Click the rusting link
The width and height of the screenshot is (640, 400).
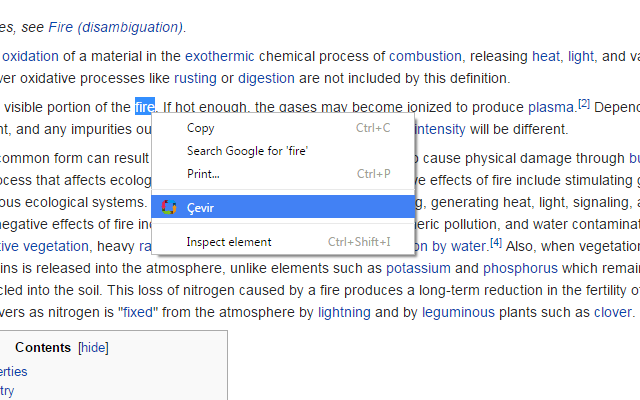tap(195, 78)
